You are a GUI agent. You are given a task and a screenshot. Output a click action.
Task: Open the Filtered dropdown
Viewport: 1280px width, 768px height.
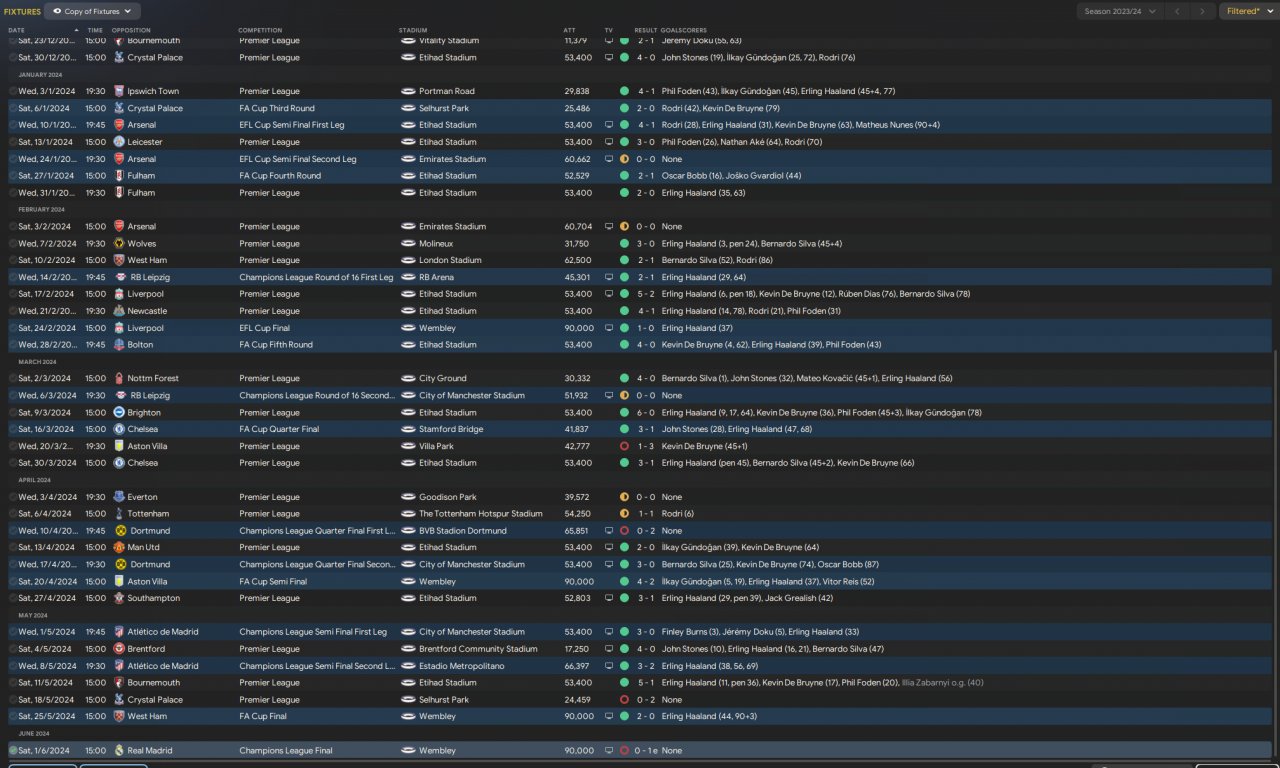point(1248,11)
